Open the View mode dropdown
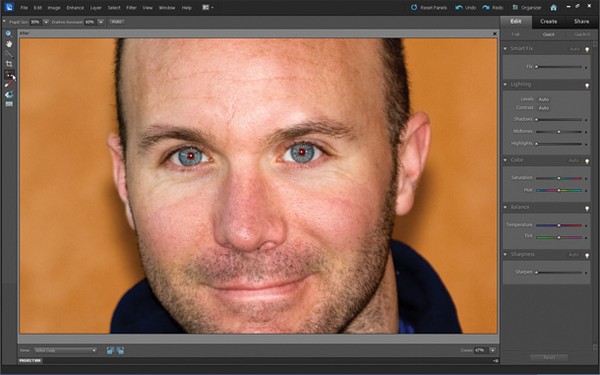 [x=65, y=350]
